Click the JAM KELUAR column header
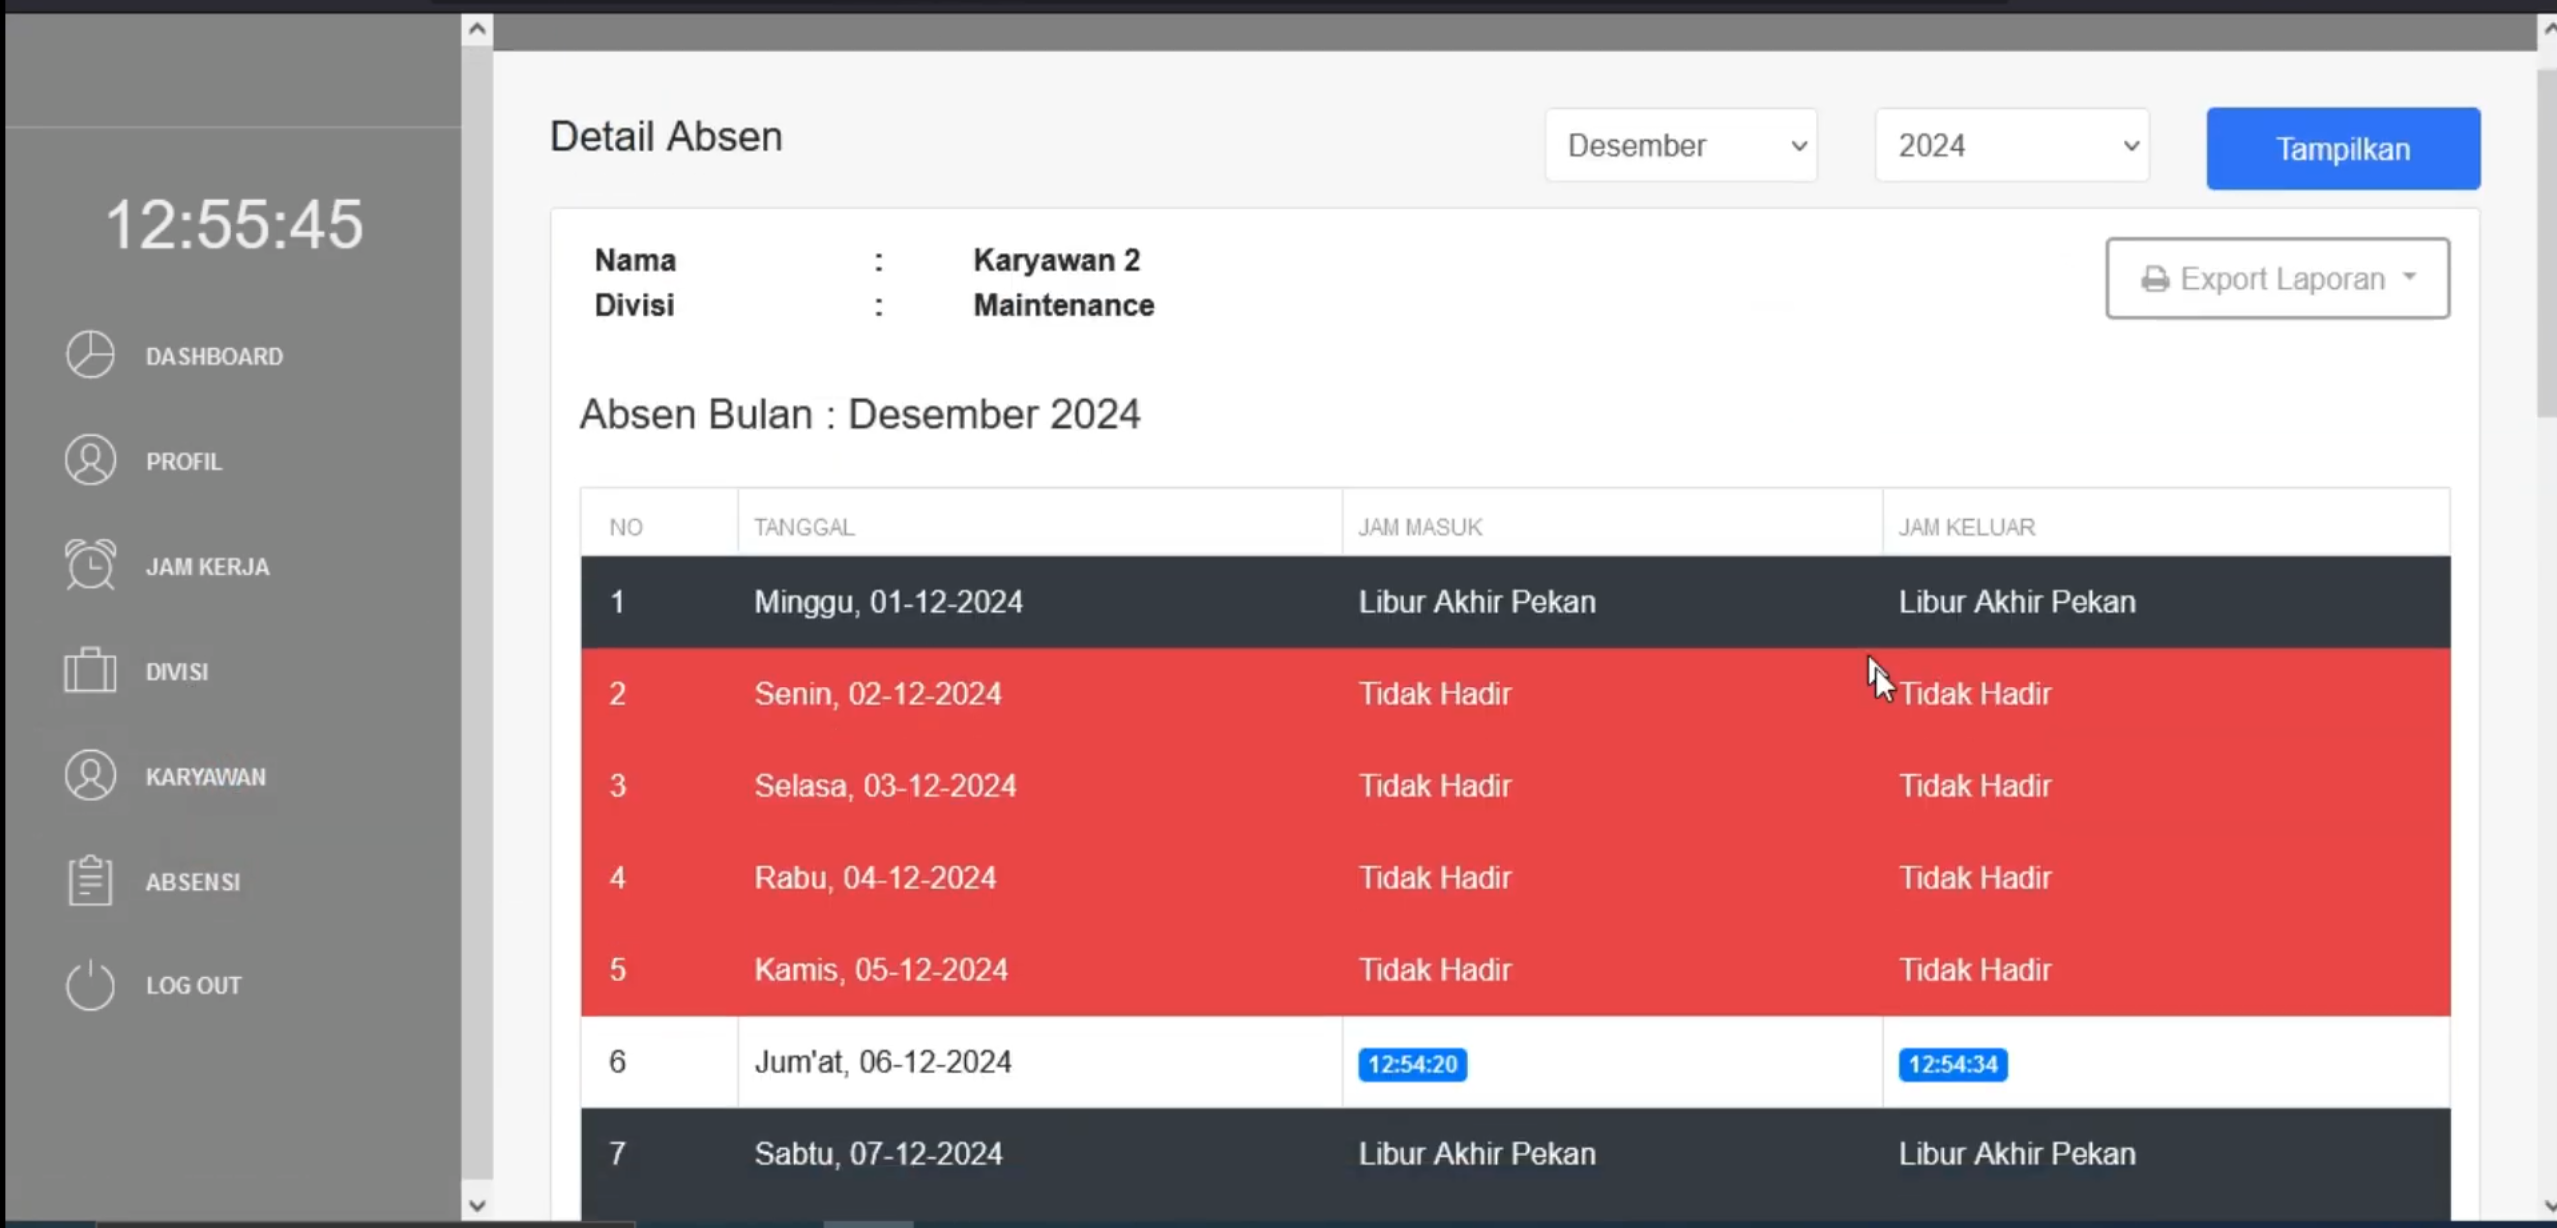Viewport: 2557px width, 1228px height. click(1967, 527)
